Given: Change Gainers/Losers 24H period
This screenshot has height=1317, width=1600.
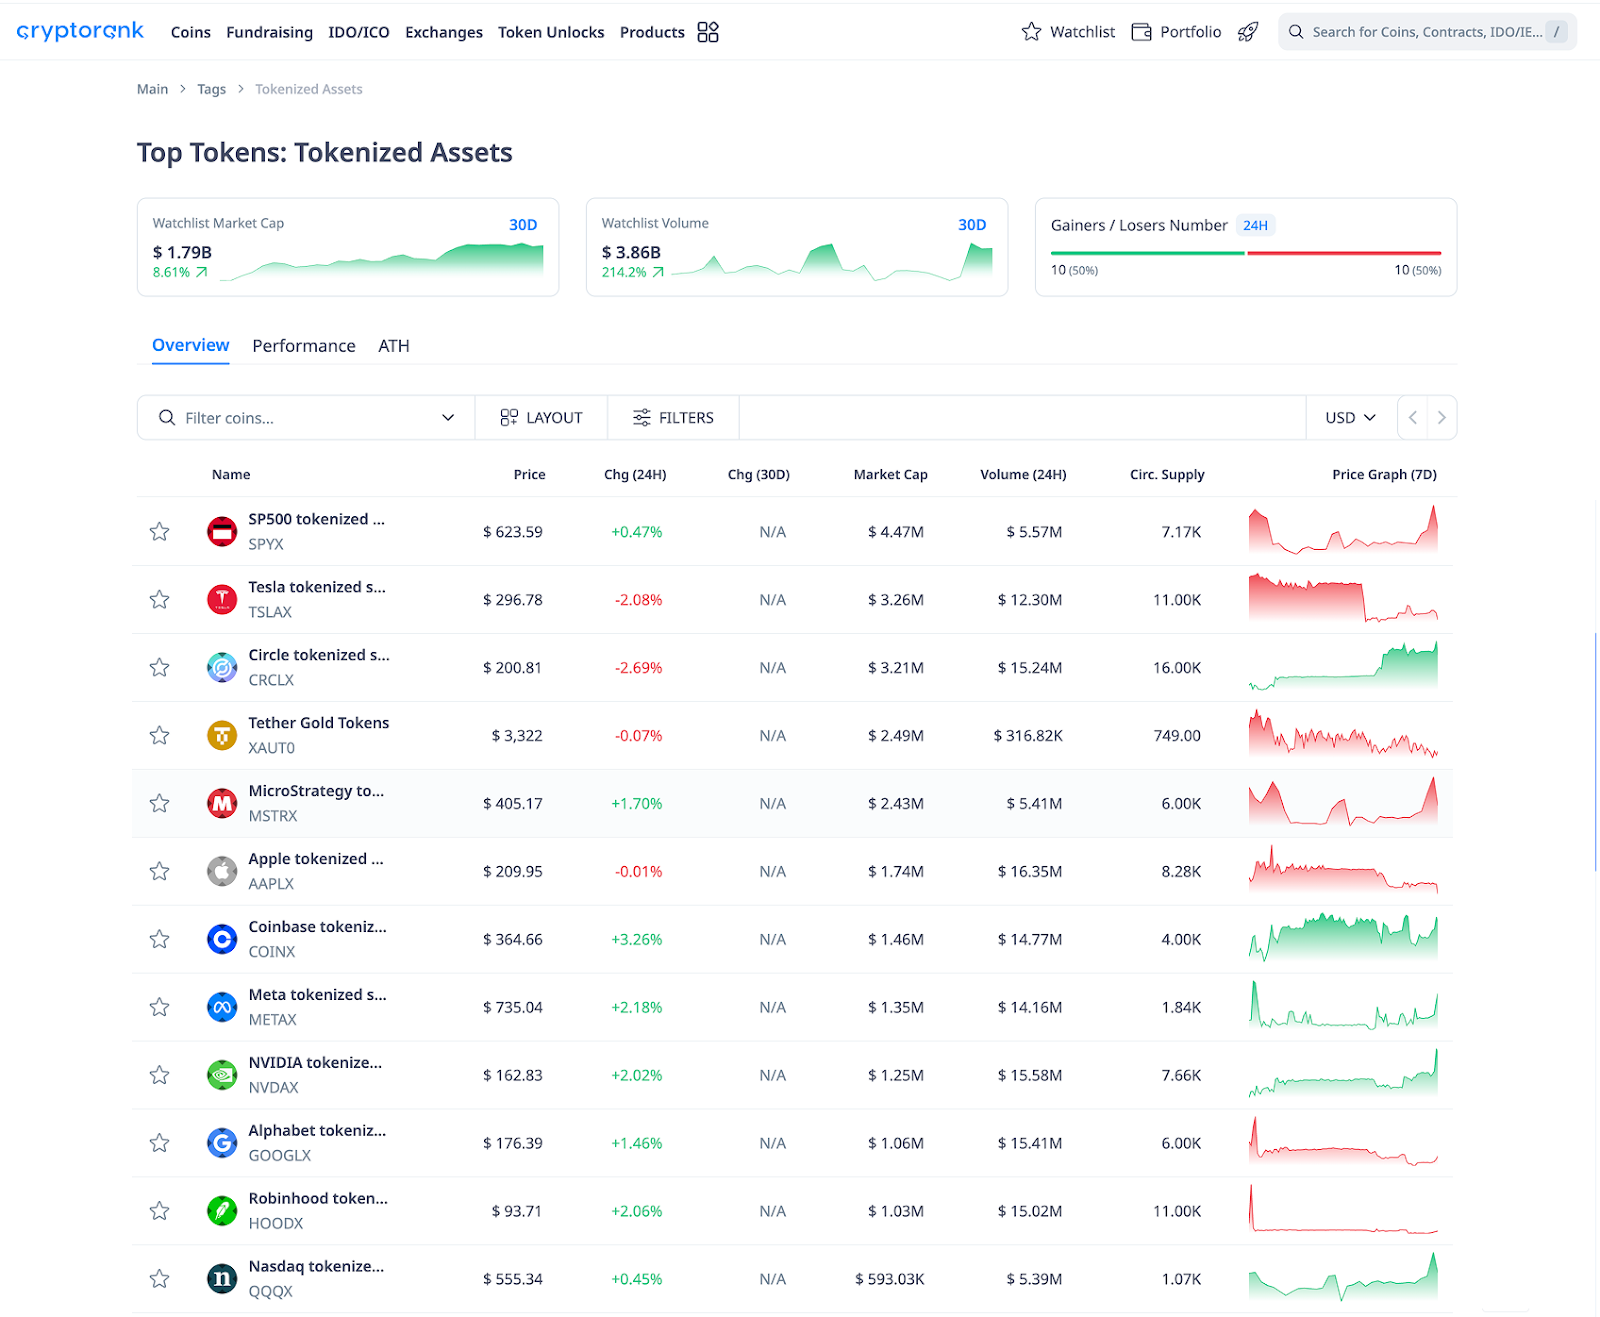Looking at the screenshot, I should click(x=1255, y=226).
